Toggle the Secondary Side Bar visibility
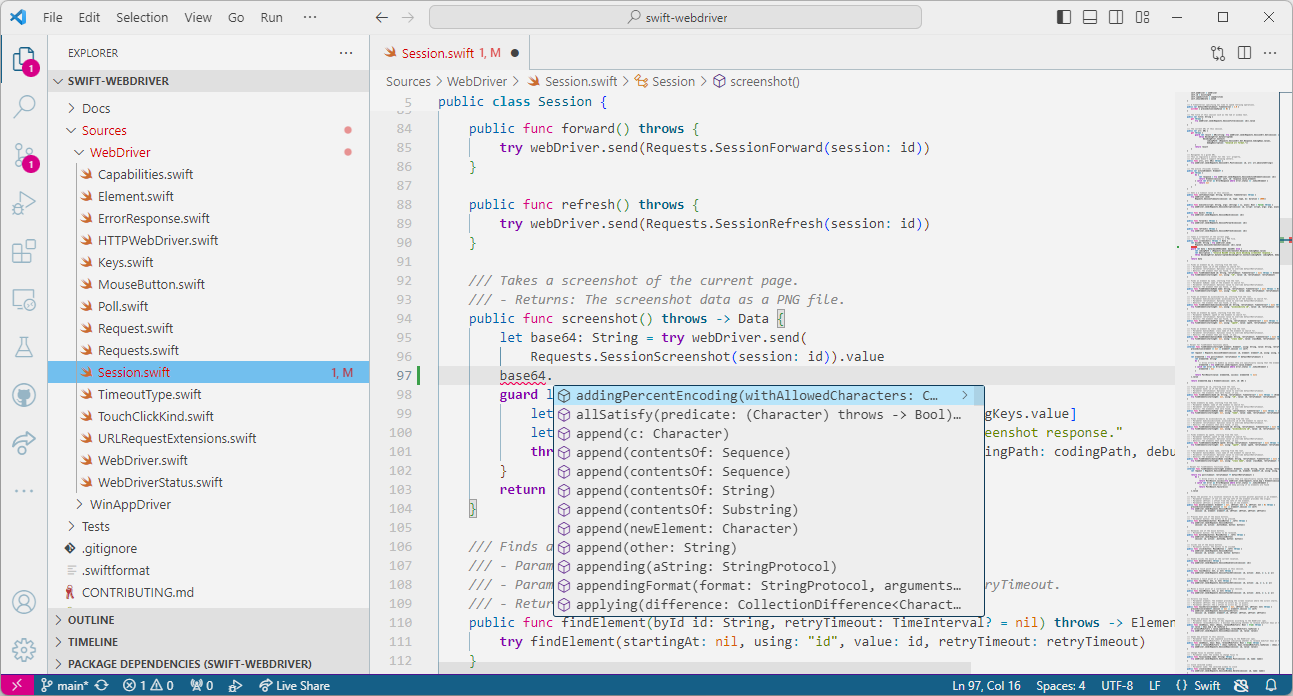The width and height of the screenshot is (1293, 696). pos(1115,16)
